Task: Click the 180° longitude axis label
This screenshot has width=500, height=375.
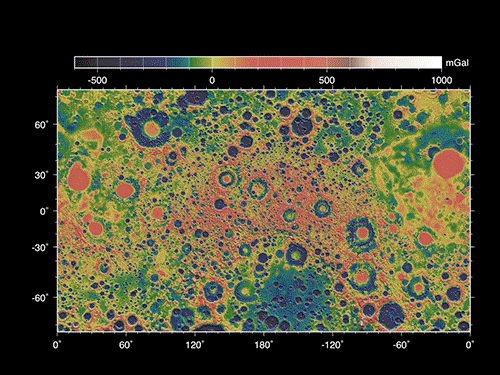Action: pyautogui.click(x=264, y=345)
